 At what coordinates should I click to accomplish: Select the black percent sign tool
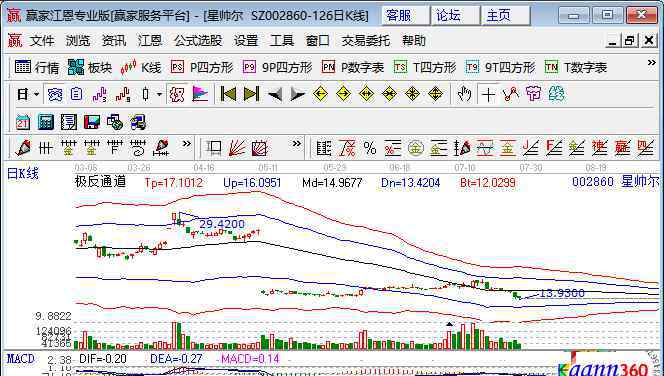tap(370, 148)
